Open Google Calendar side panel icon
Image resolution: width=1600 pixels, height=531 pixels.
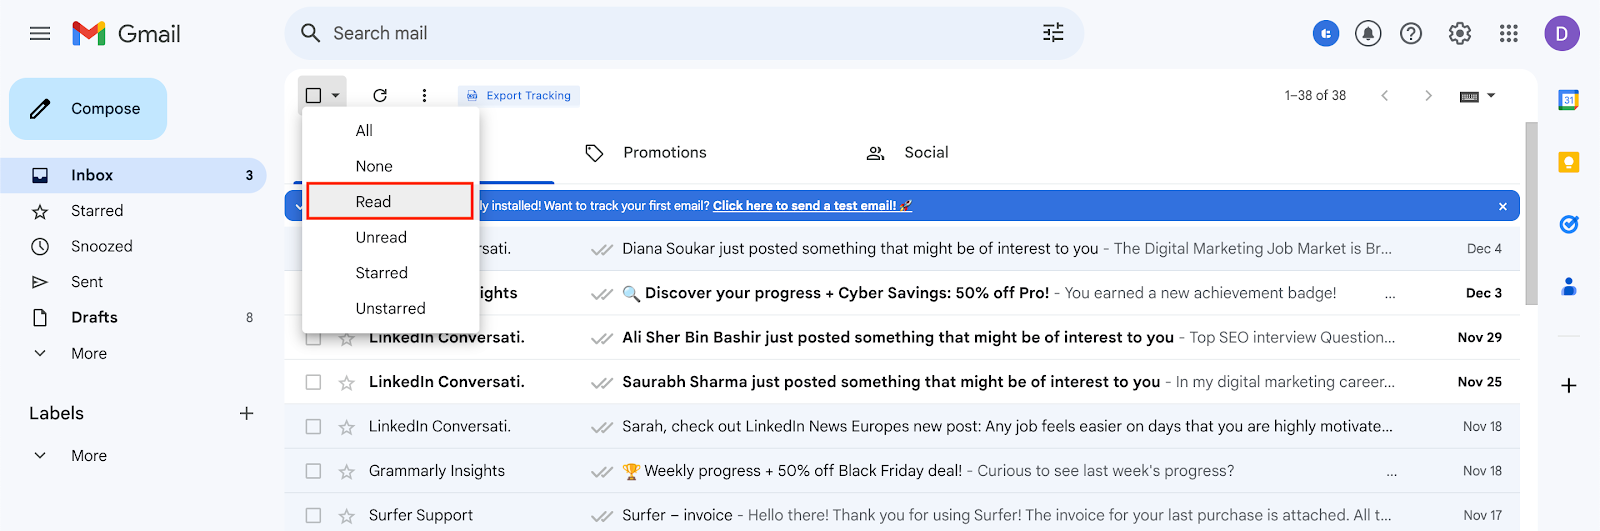(1569, 100)
